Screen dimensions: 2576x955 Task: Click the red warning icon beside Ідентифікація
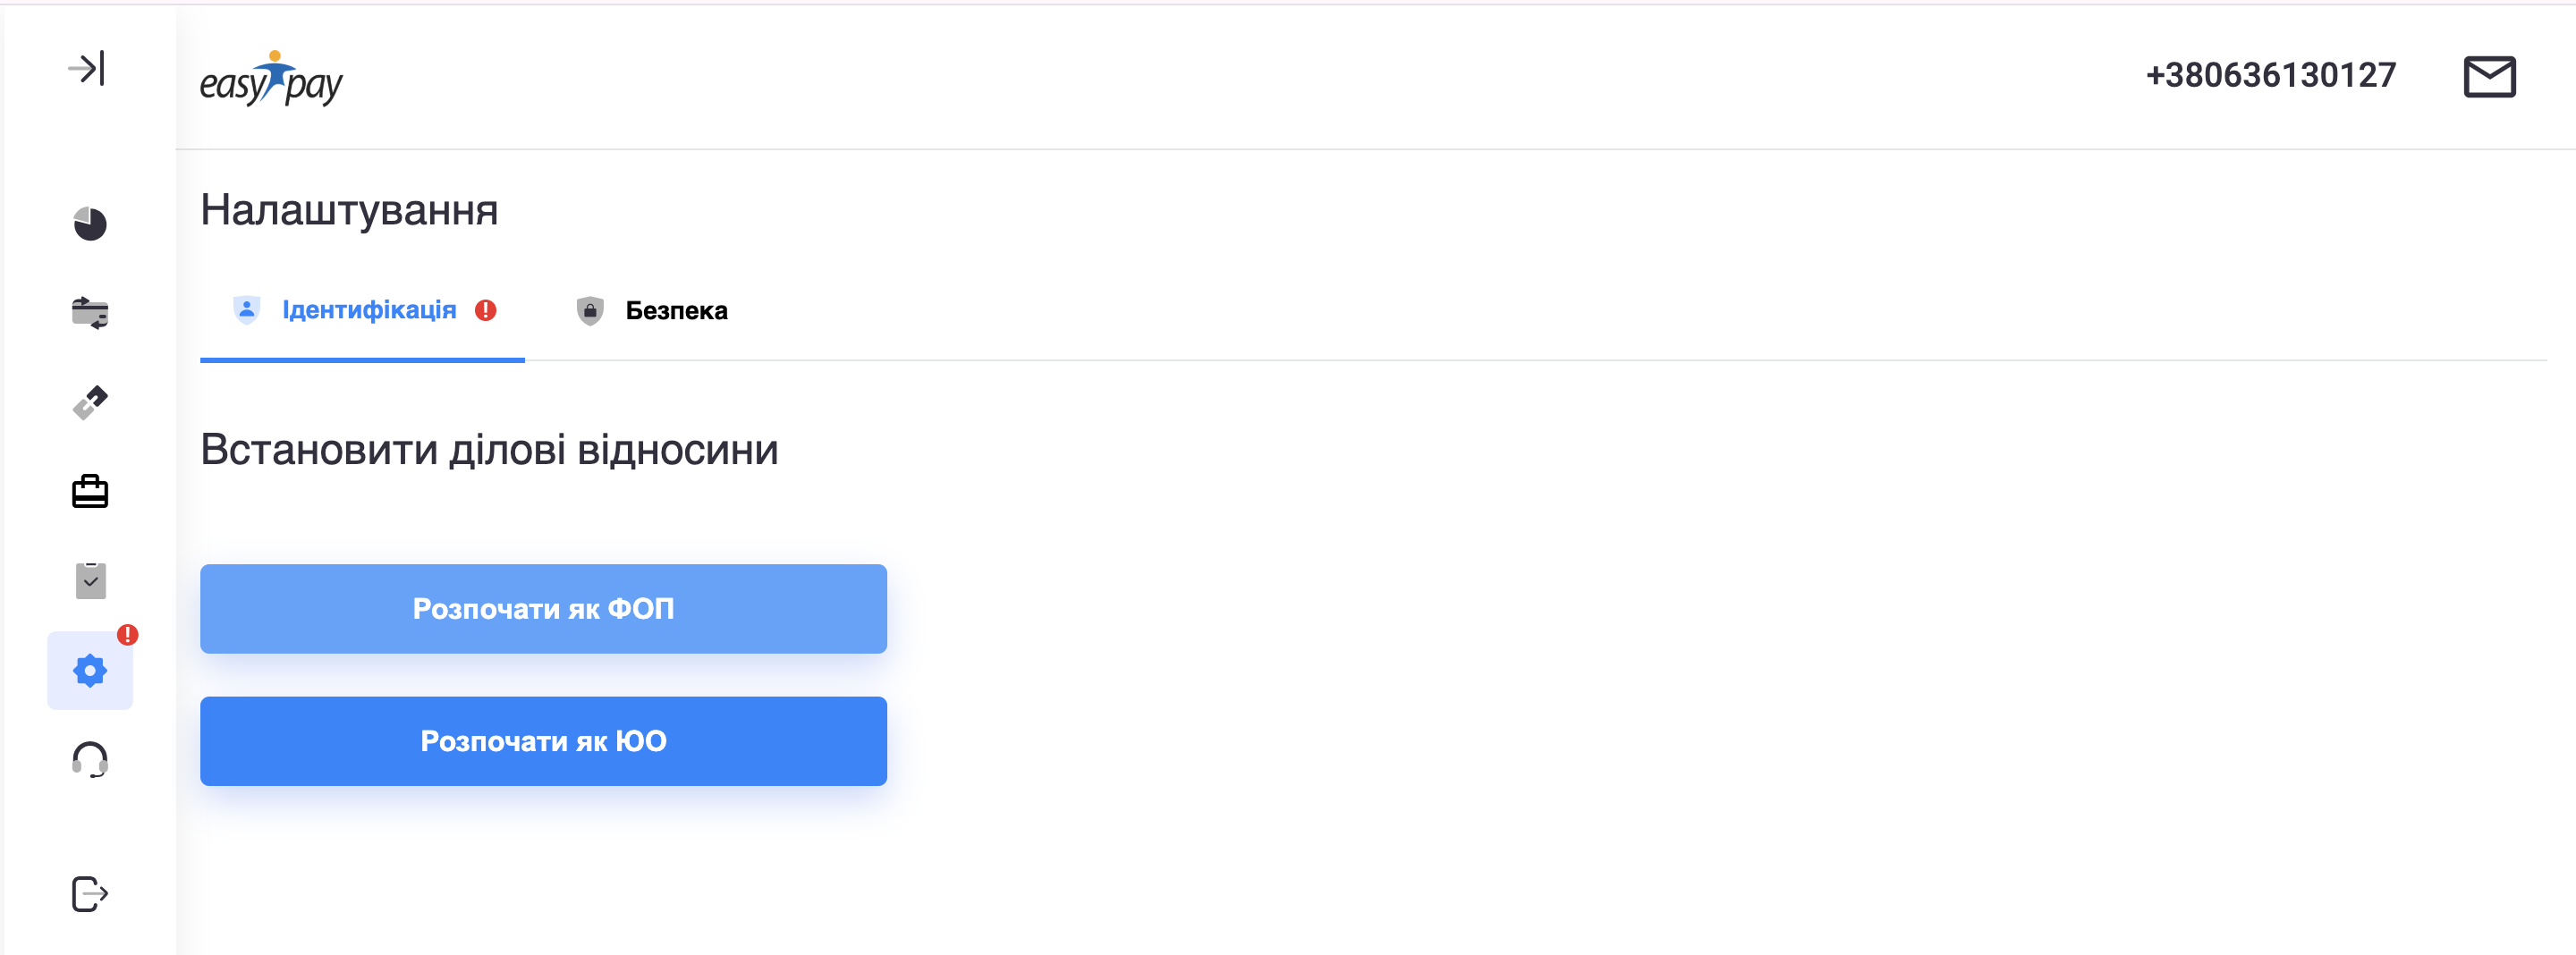pyautogui.click(x=486, y=310)
